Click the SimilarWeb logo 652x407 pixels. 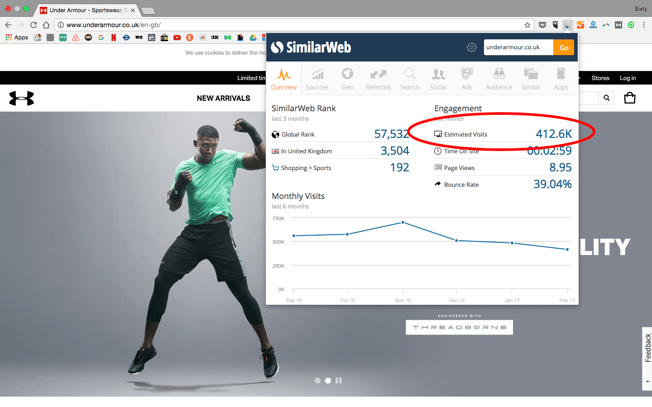(311, 47)
